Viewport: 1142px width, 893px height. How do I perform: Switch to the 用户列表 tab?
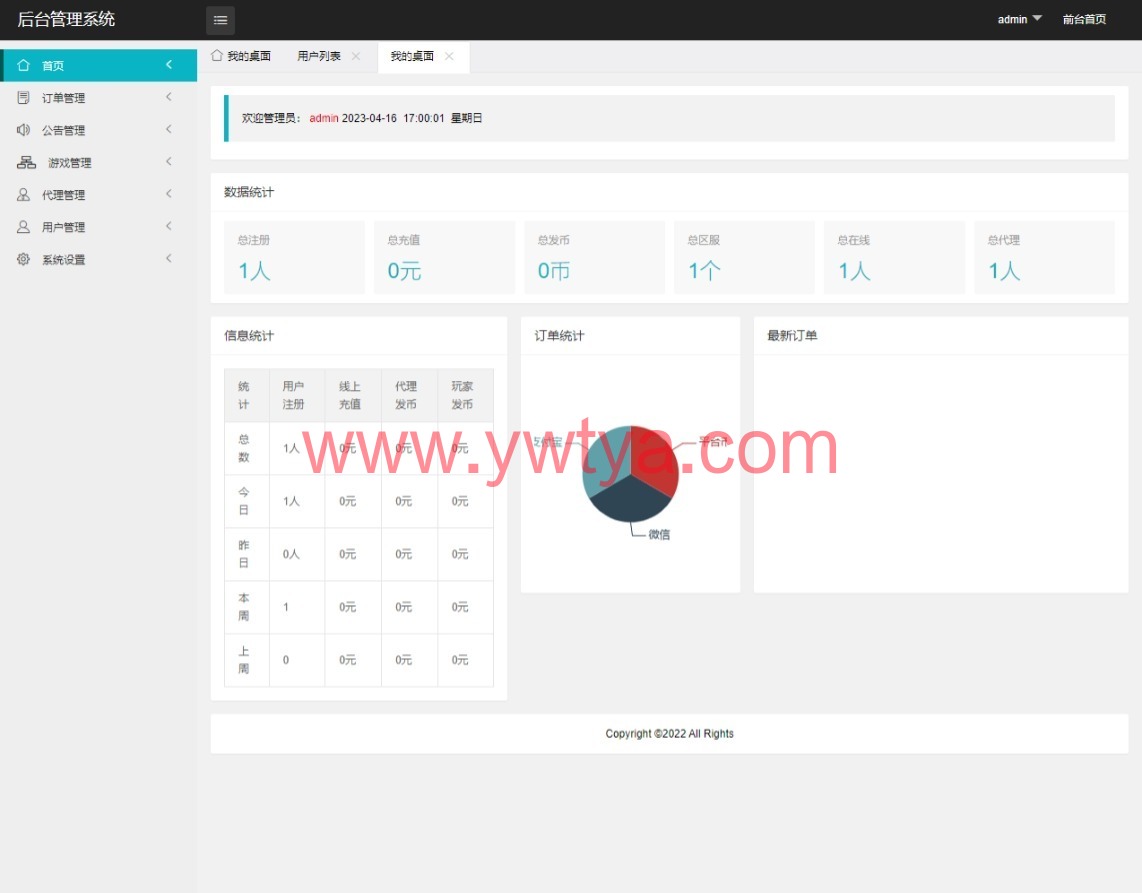319,56
